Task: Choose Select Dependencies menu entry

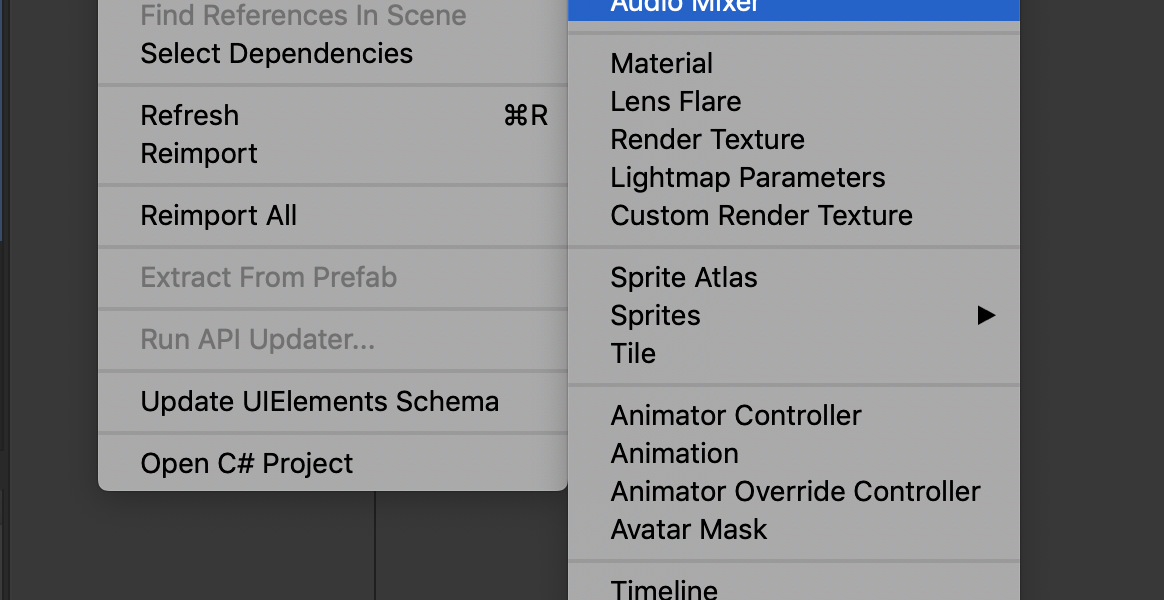Action: pyautogui.click(x=276, y=54)
